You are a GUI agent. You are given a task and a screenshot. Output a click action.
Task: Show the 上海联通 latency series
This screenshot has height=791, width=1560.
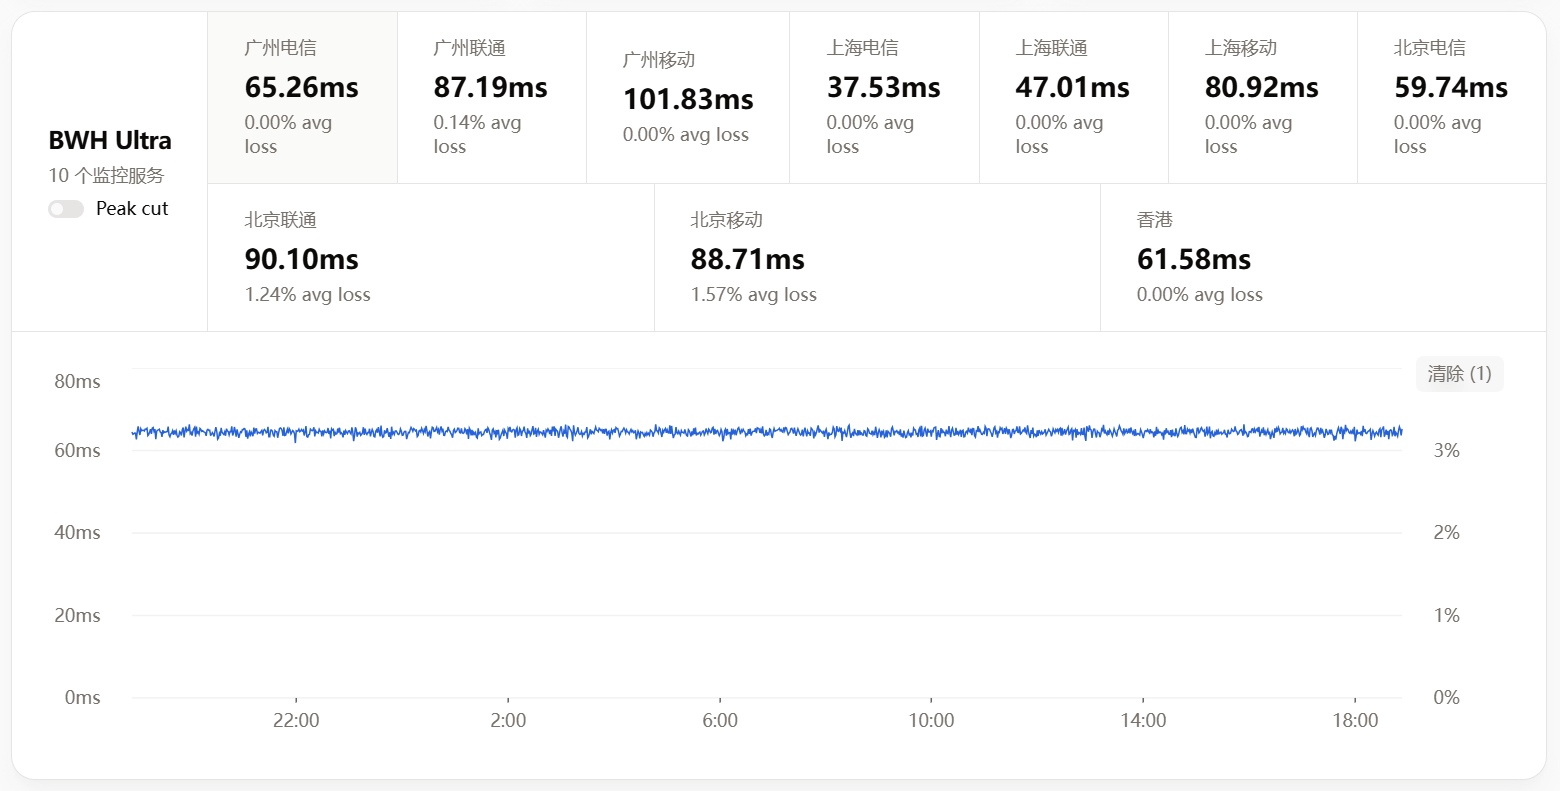click(1072, 98)
